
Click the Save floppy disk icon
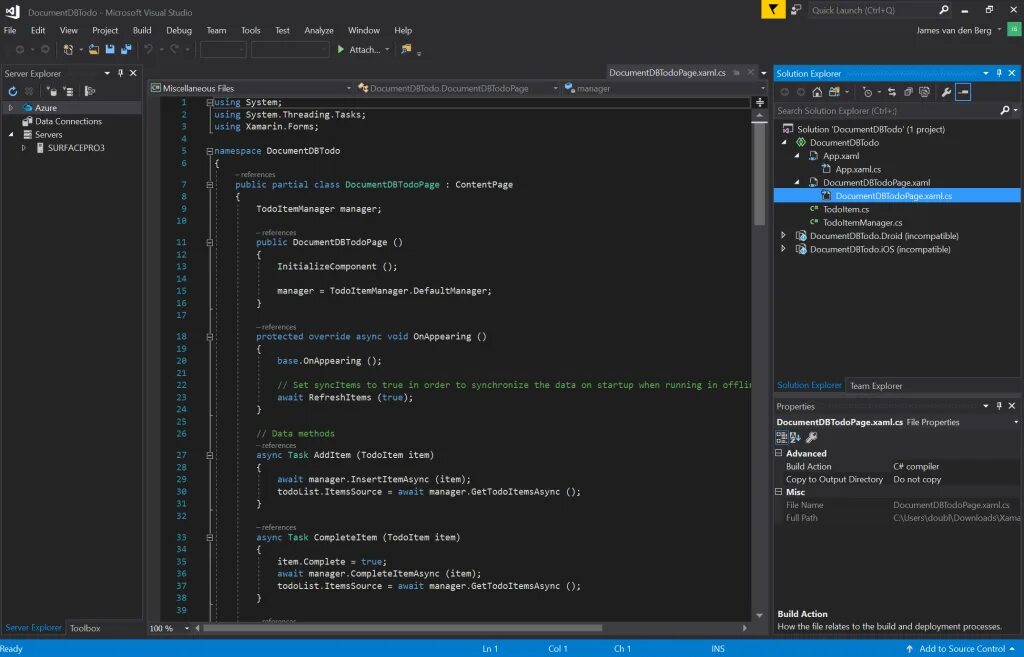pyautogui.click(x=110, y=49)
